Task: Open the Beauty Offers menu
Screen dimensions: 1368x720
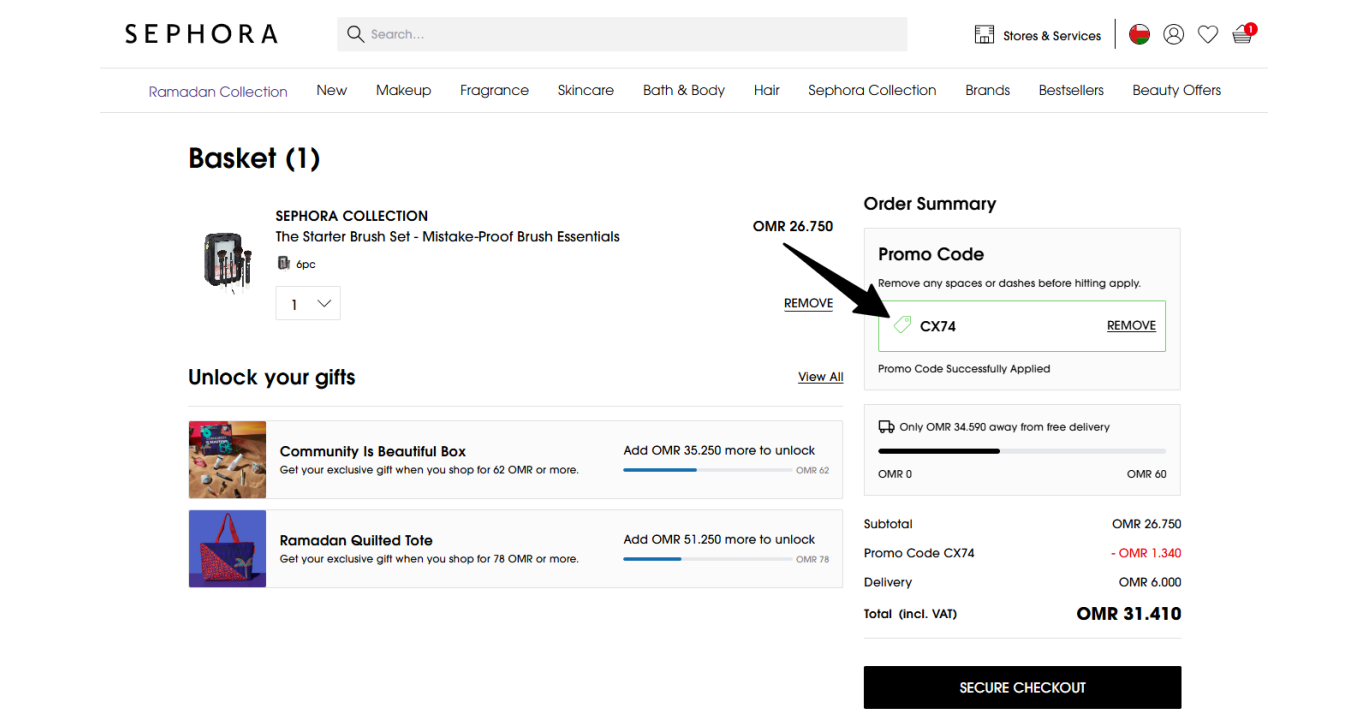Action: pyautogui.click(x=1177, y=90)
